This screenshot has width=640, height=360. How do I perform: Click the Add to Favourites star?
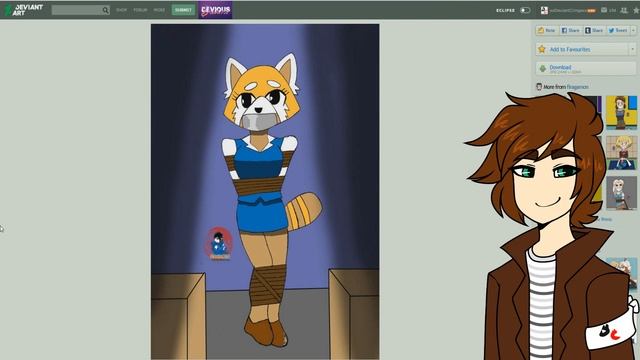coord(542,49)
